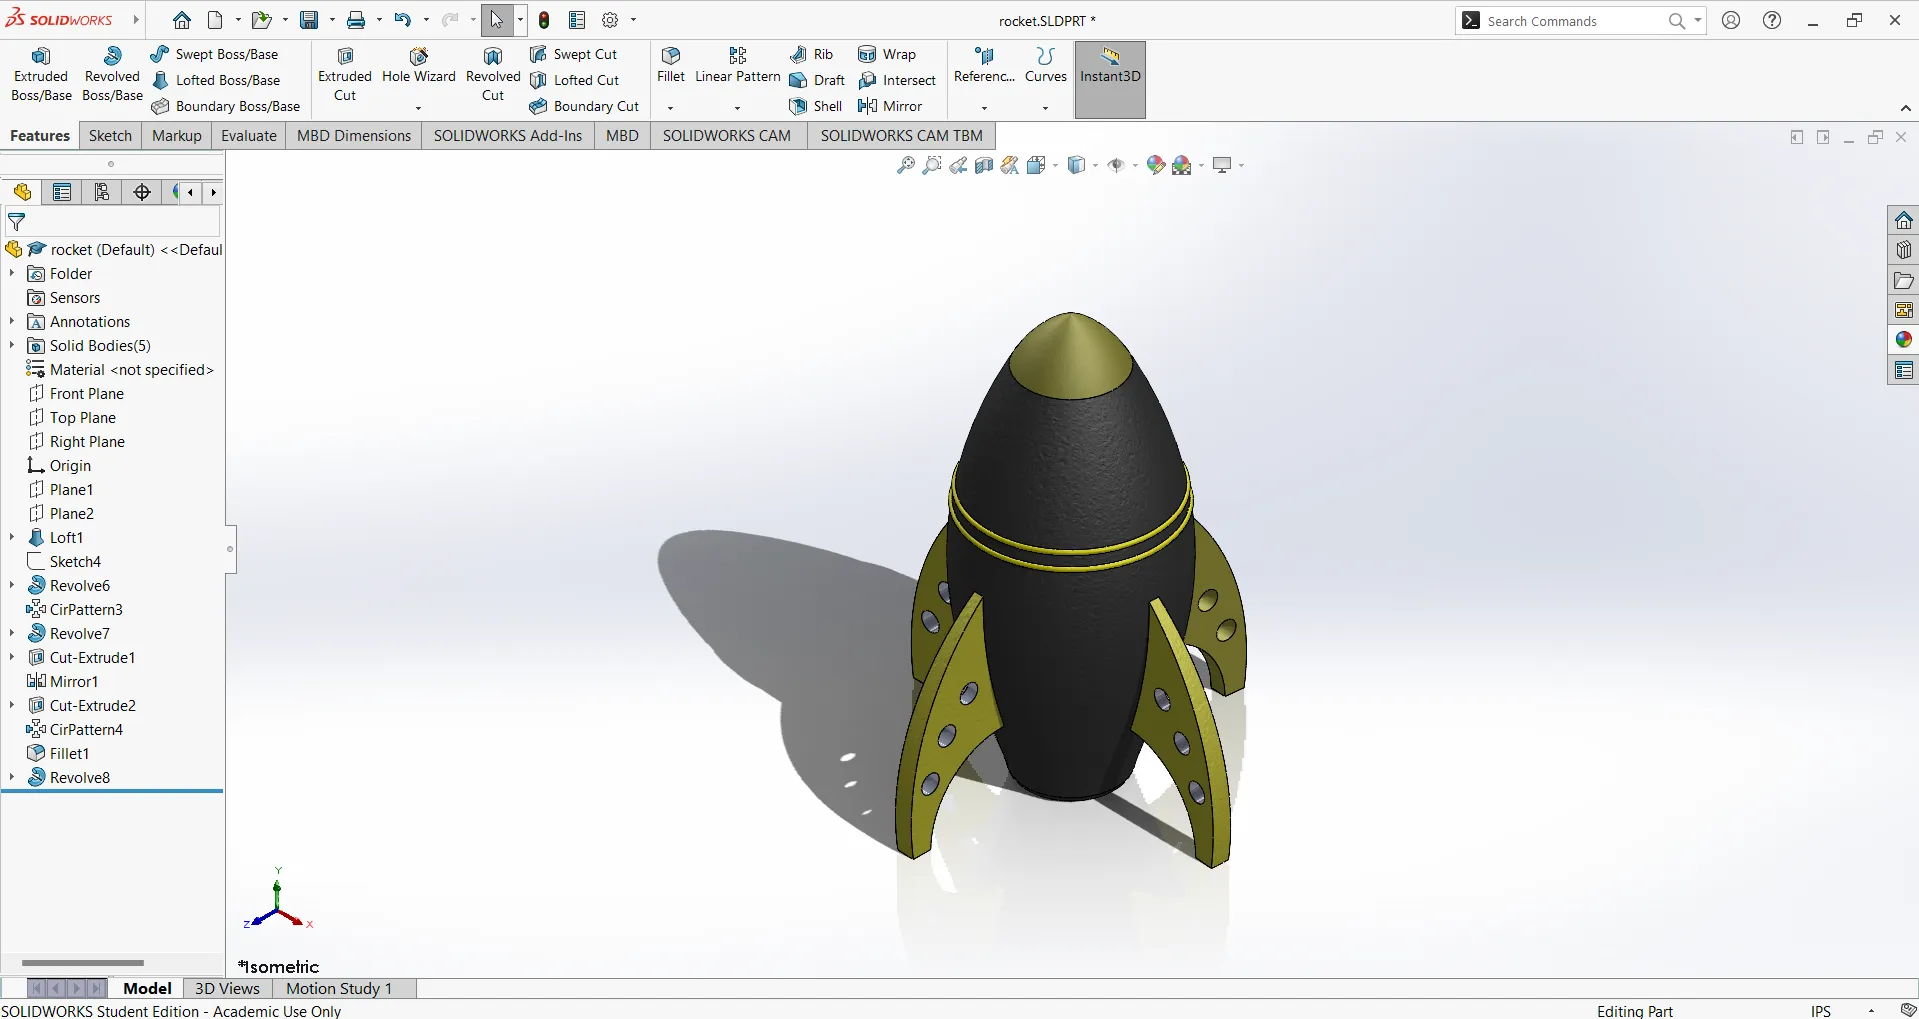
Task: Click the Undo icon
Action: 402,20
